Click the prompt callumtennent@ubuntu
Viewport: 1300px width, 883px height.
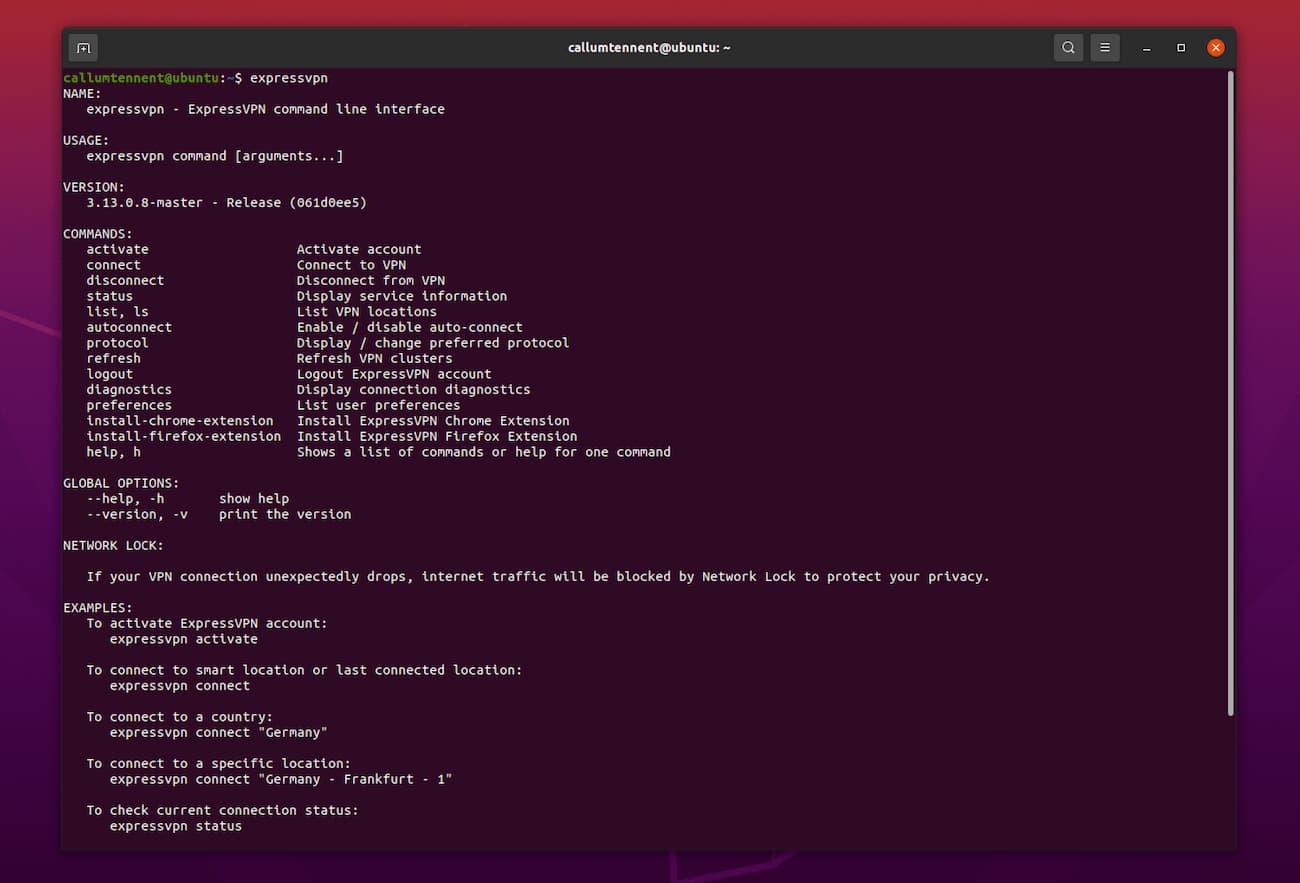tap(141, 78)
